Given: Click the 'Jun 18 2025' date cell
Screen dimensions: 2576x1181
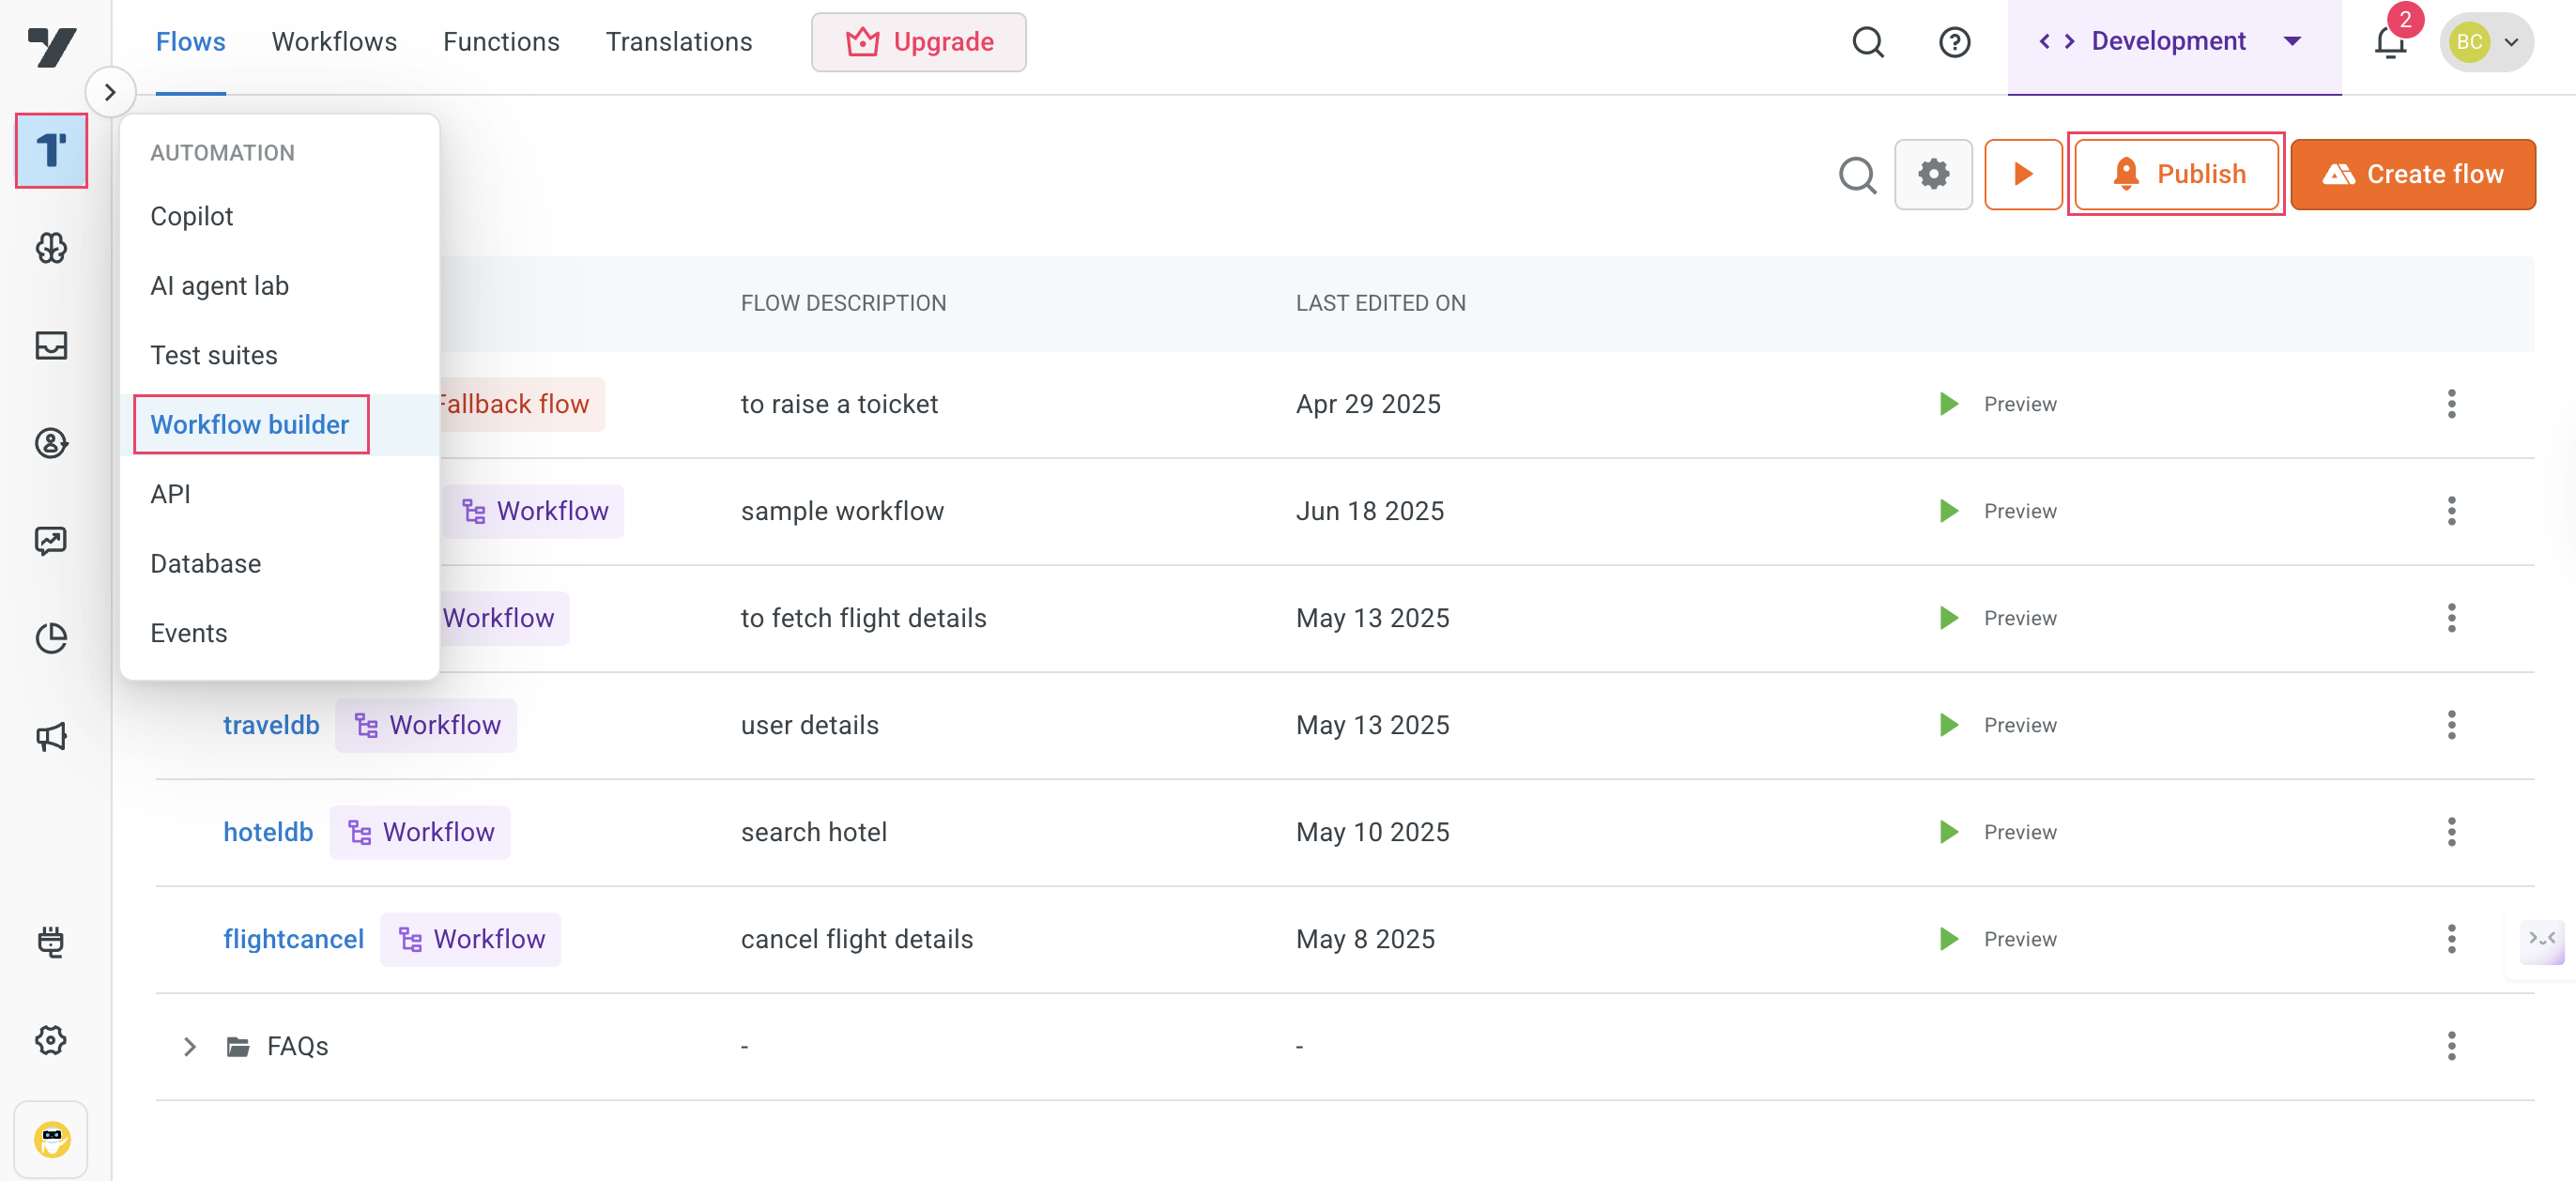Looking at the screenshot, I should [1370, 511].
